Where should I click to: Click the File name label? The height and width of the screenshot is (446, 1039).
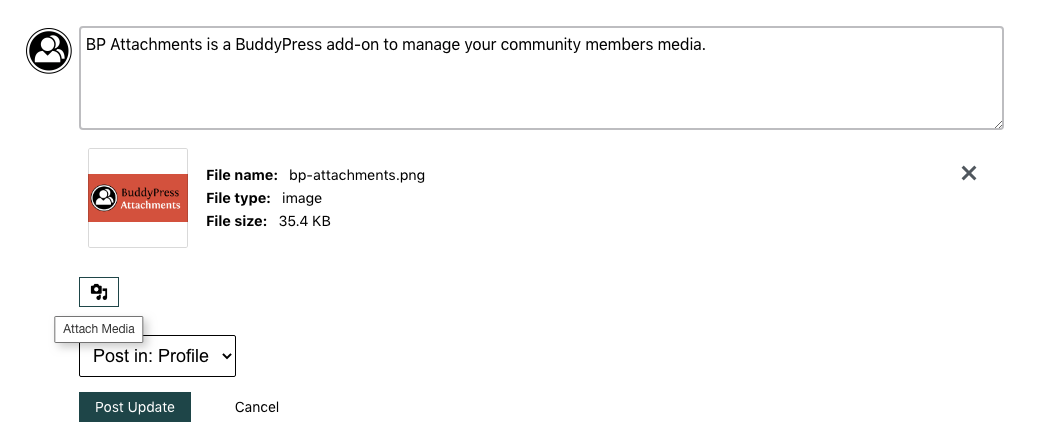point(242,175)
